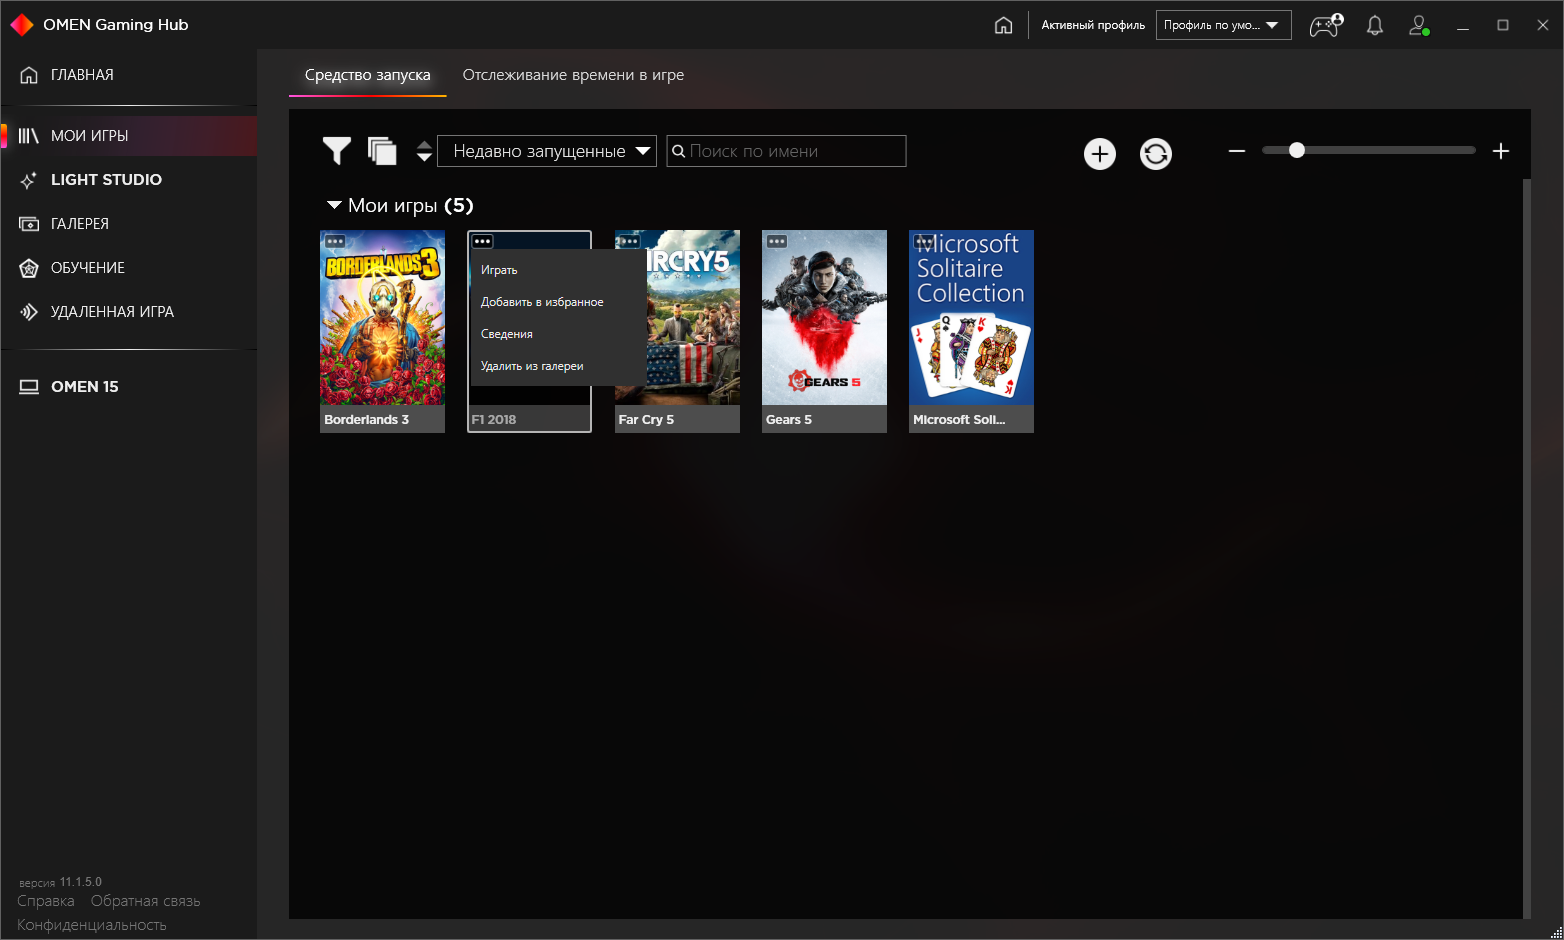Collapse the Мои игры section
This screenshot has height=940, width=1564.
(334, 205)
